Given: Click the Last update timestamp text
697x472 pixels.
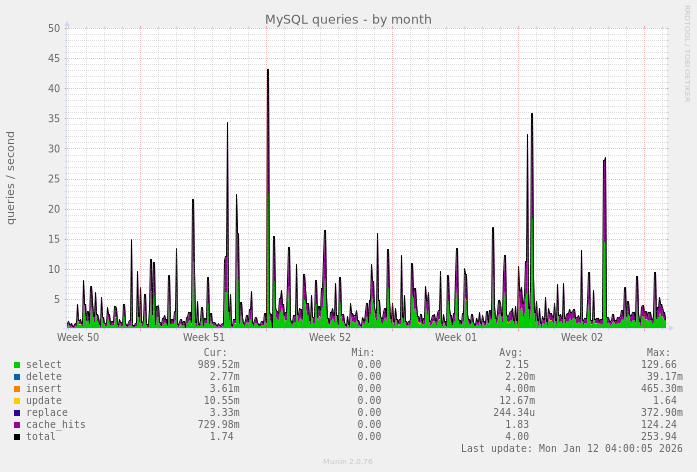Looking at the screenshot, I should pyautogui.click(x=572, y=448).
